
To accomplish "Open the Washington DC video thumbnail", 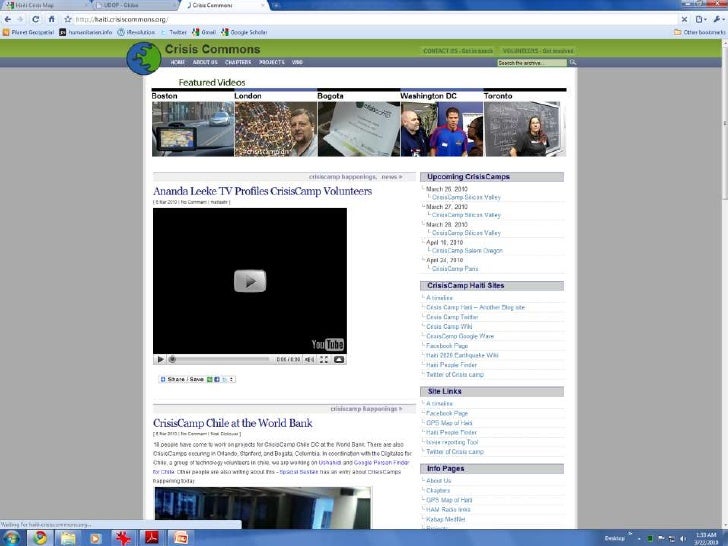I will pyautogui.click(x=442, y=129).
